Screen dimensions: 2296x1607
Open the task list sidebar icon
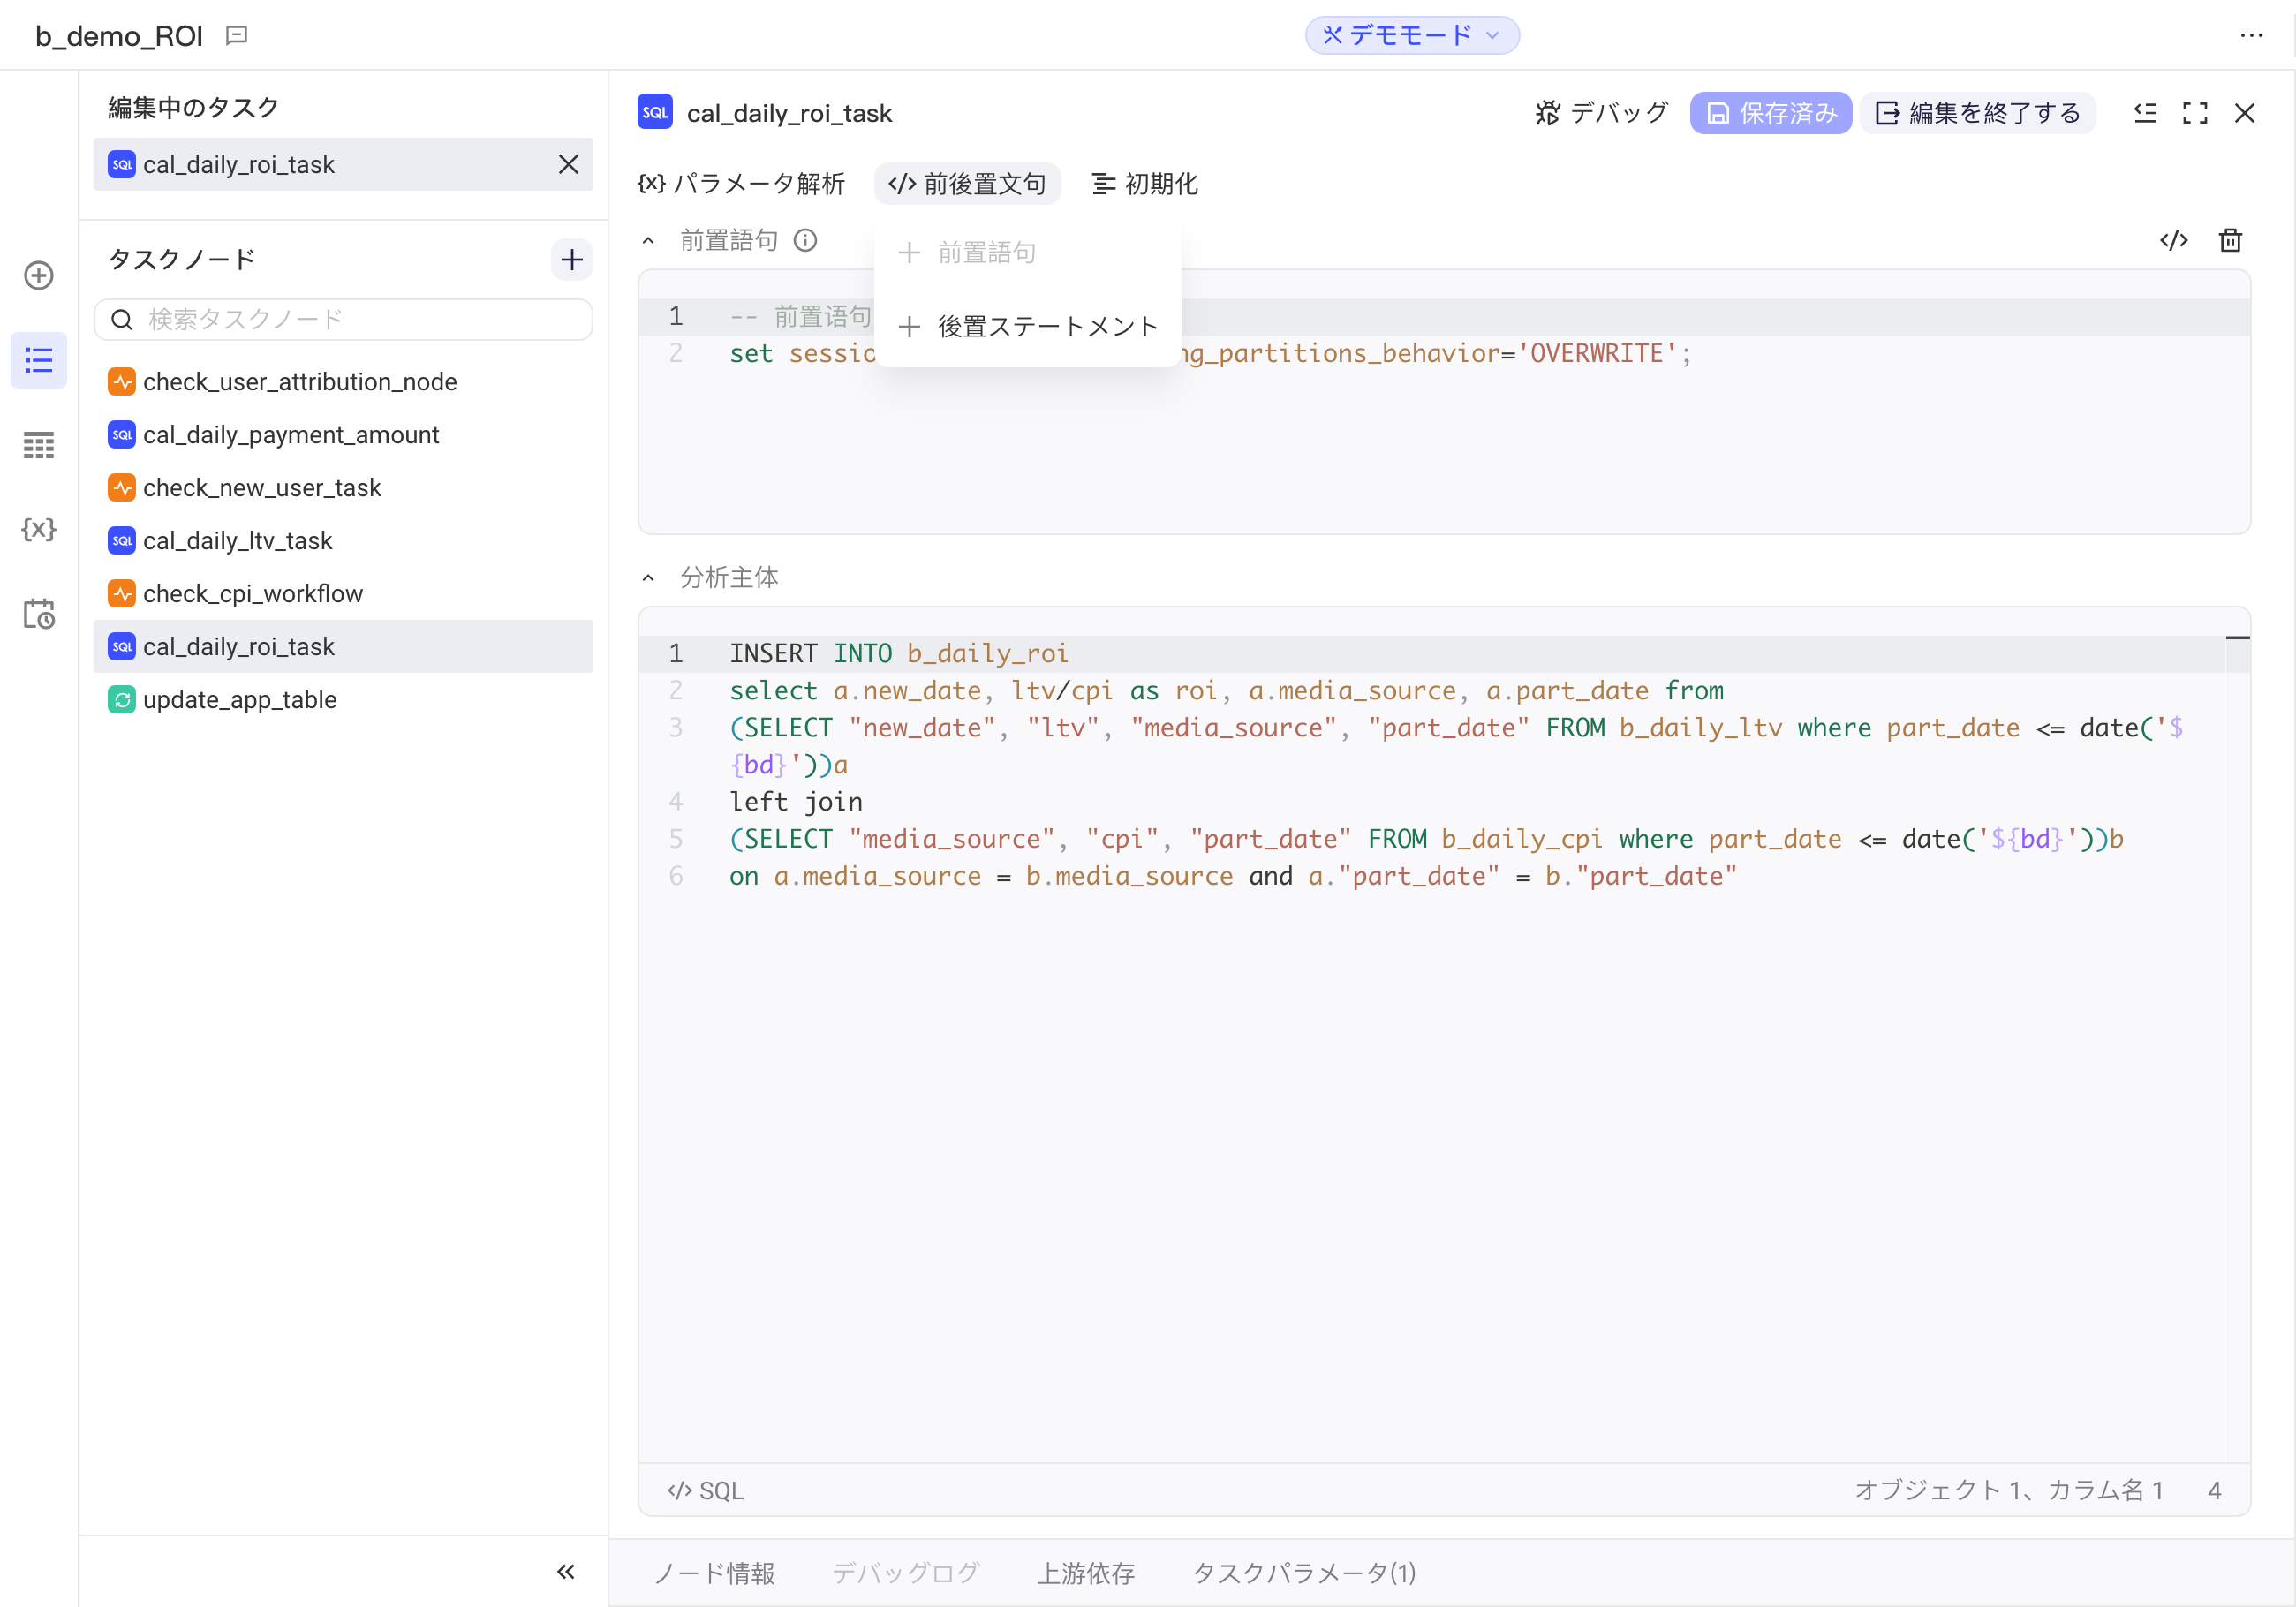(39, 360)
